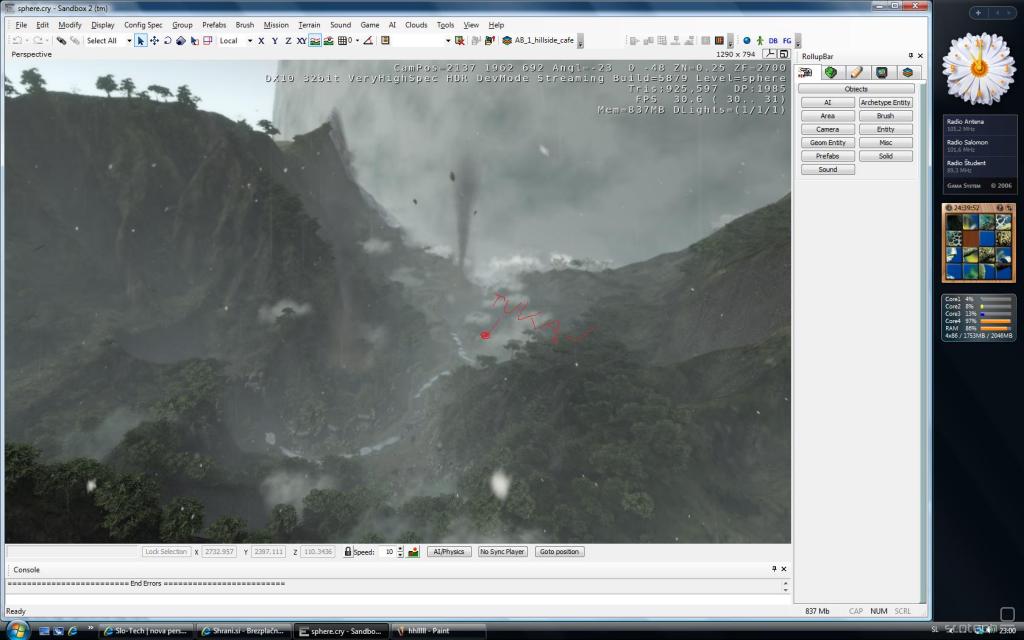This screenshot has height=640, width=1024.
Task: Click the link objects chain icon
Action: point(61,40)
